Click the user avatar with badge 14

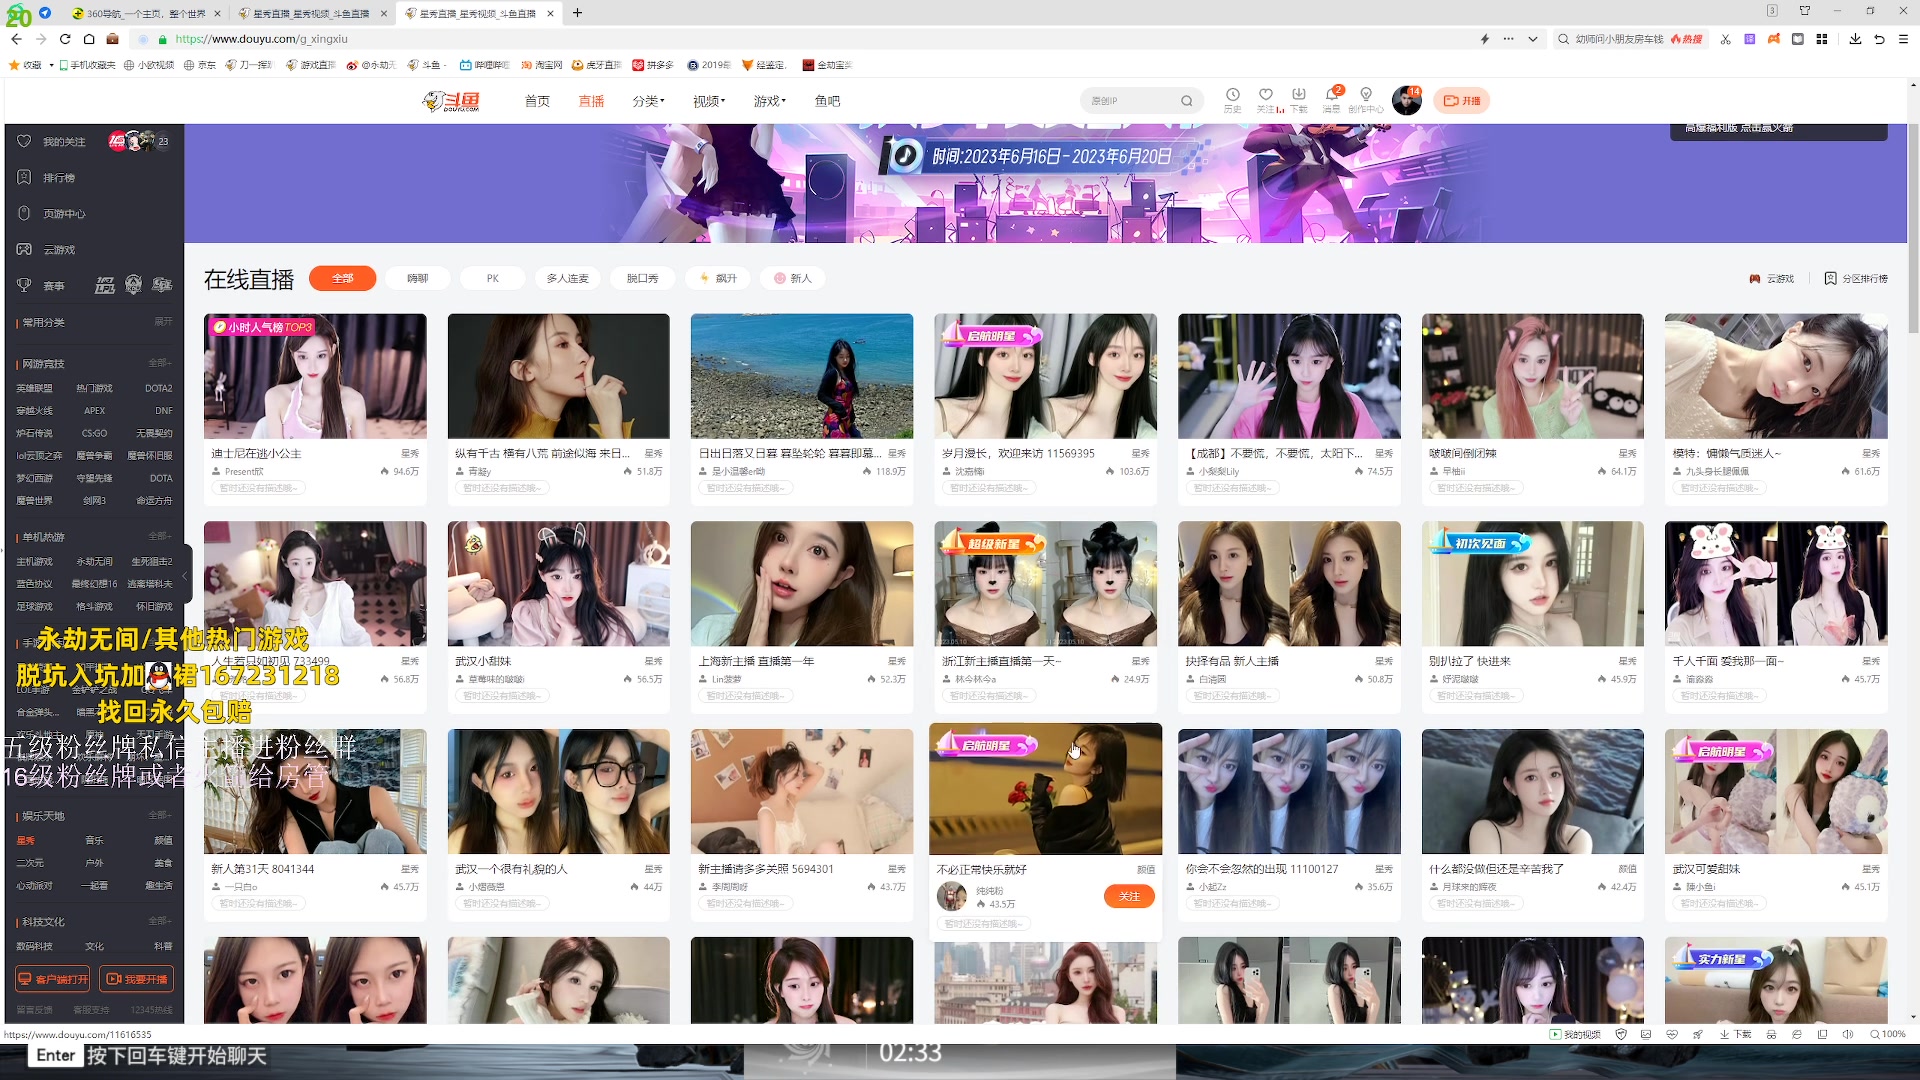pyautogui.click(x=1406, y=100)
